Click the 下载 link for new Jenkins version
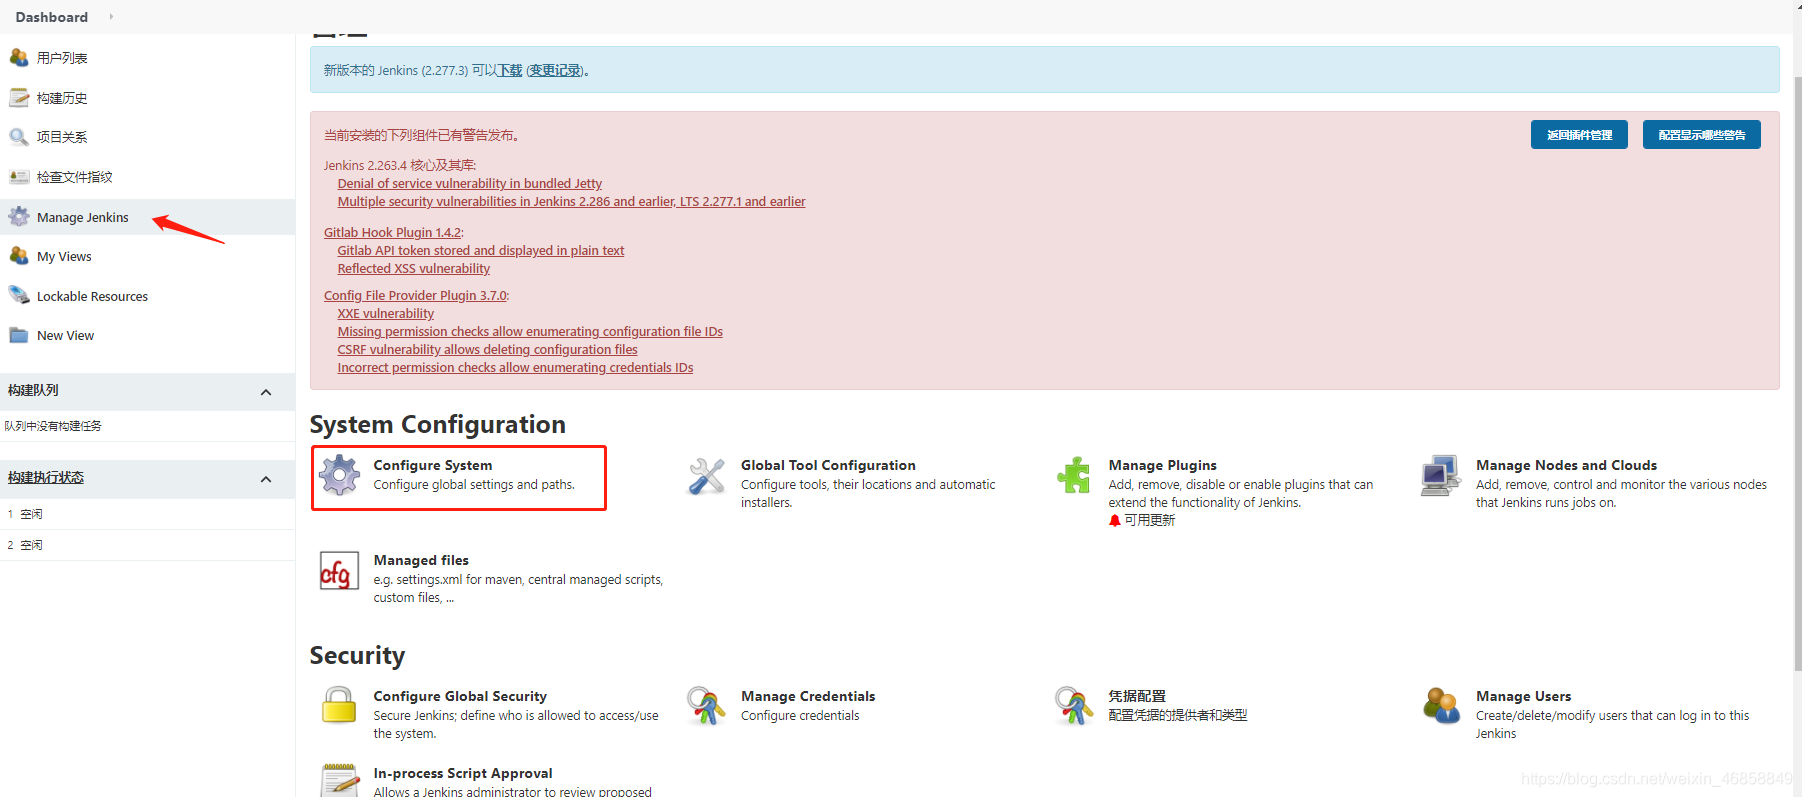 click(510, 70)
